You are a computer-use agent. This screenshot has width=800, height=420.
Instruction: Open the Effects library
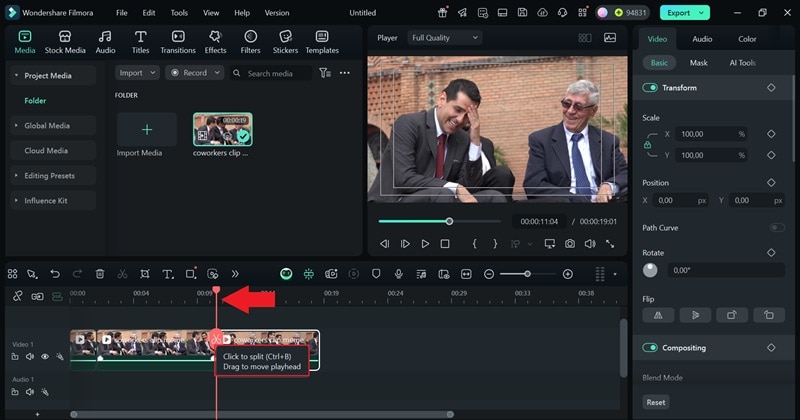(x=215, y=42)
